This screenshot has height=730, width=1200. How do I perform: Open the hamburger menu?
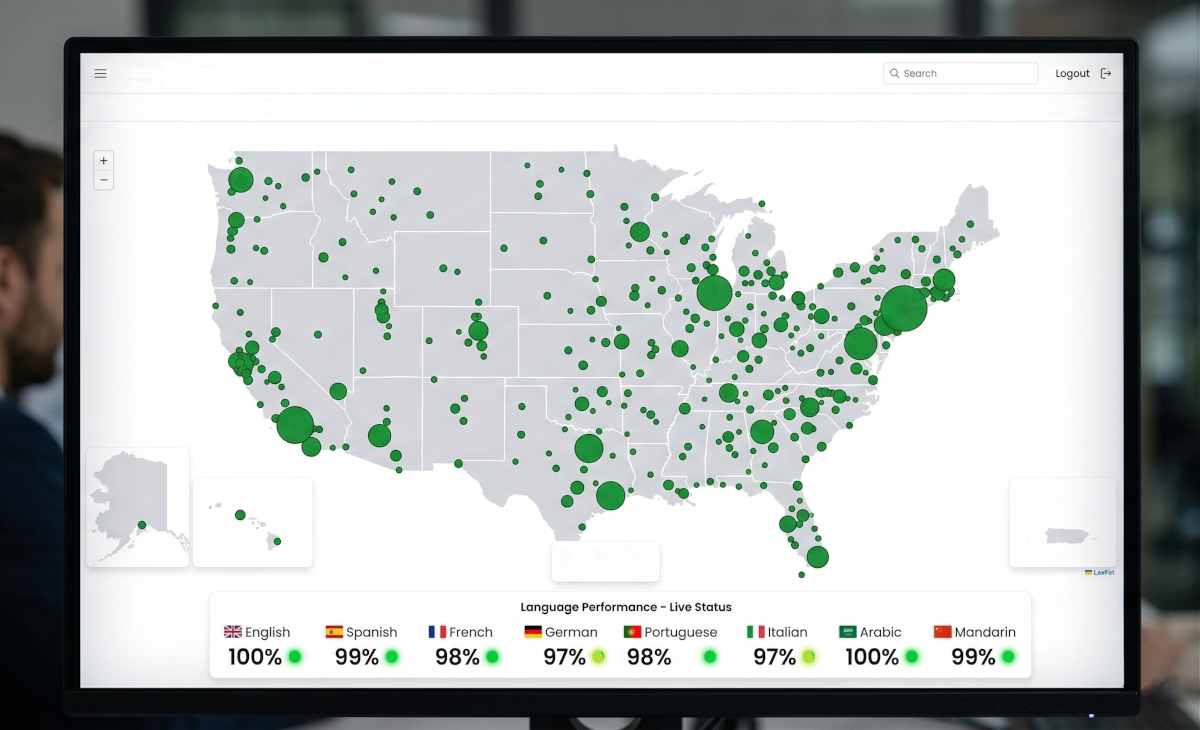[100, 73]
